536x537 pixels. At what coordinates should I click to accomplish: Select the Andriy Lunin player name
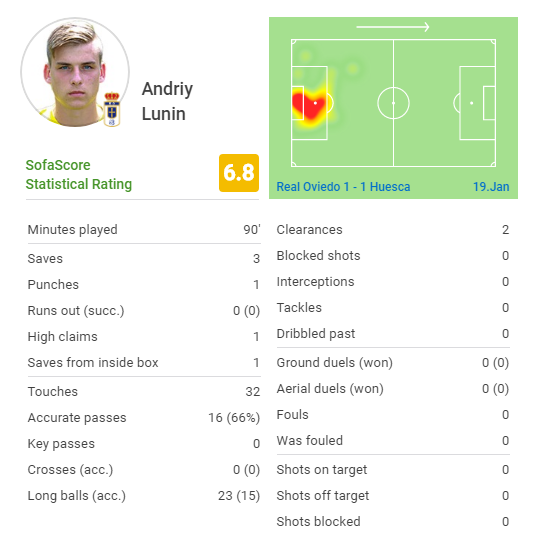click(167, 101)
